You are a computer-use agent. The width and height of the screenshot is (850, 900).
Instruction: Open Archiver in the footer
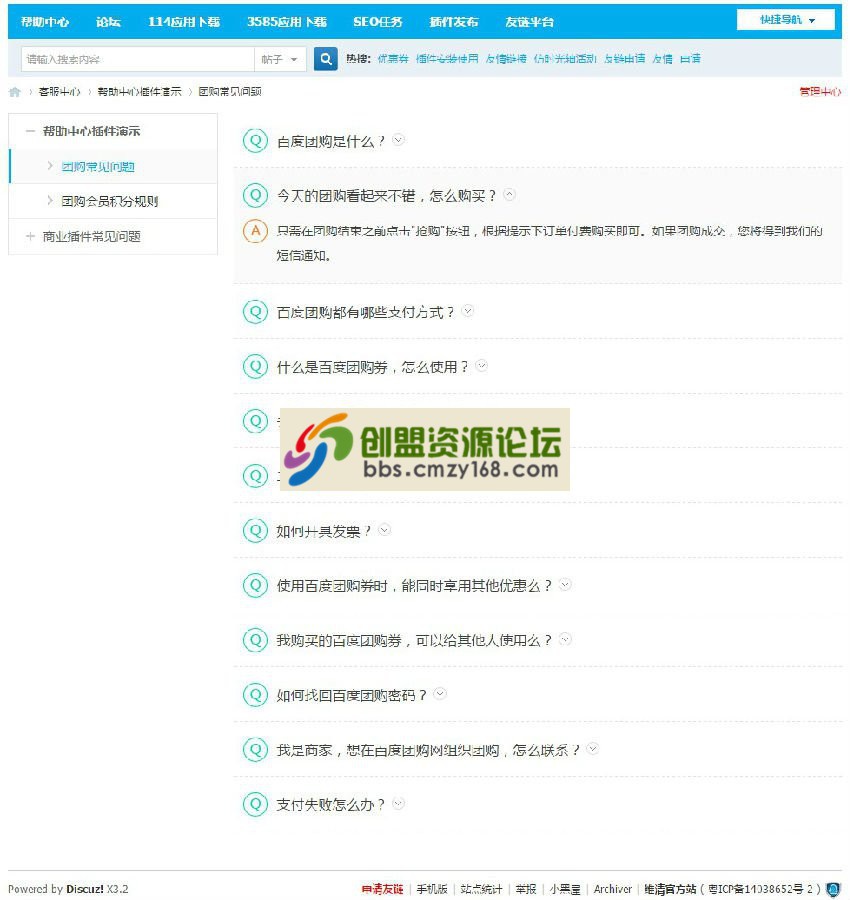(612, 889)
